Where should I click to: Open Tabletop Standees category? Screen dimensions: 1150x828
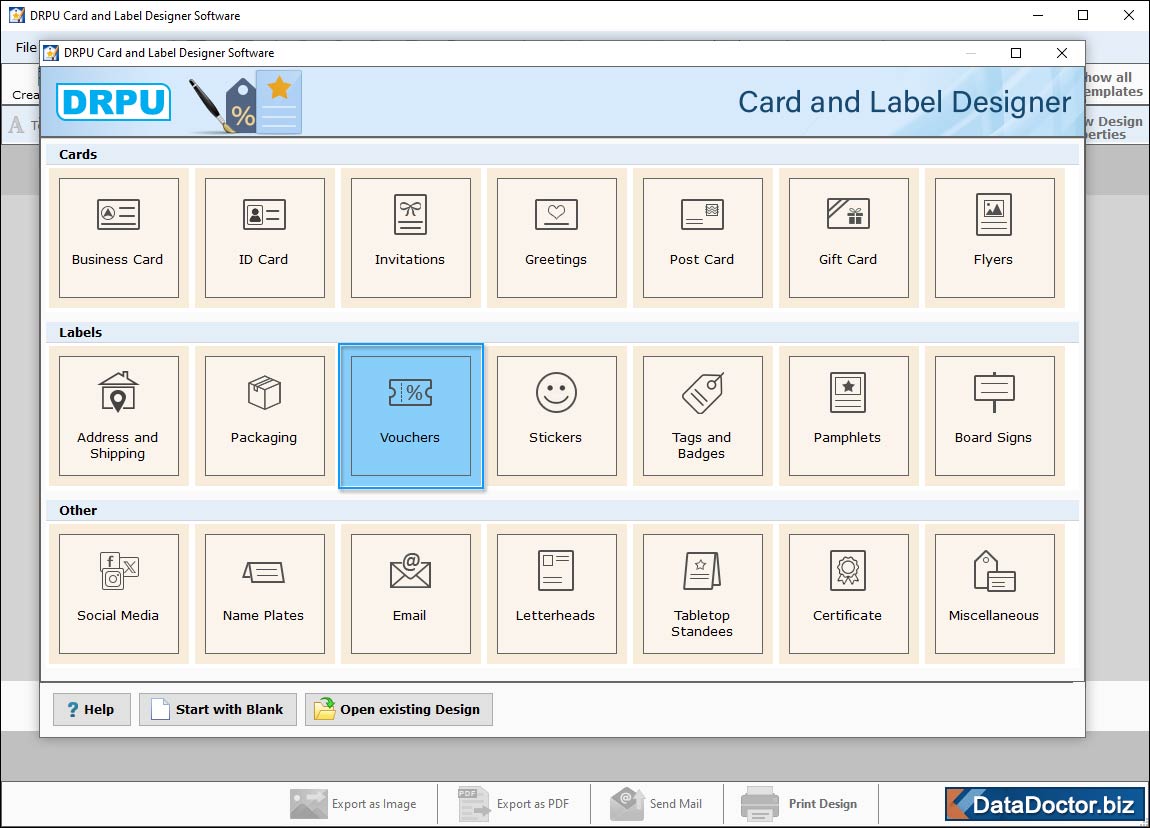(703, 594)
